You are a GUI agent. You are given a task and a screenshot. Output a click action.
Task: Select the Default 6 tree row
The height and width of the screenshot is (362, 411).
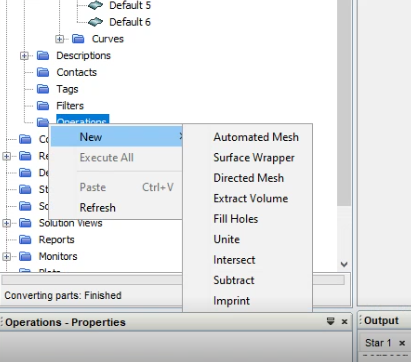pyautogui.click(x=130, y=22)
